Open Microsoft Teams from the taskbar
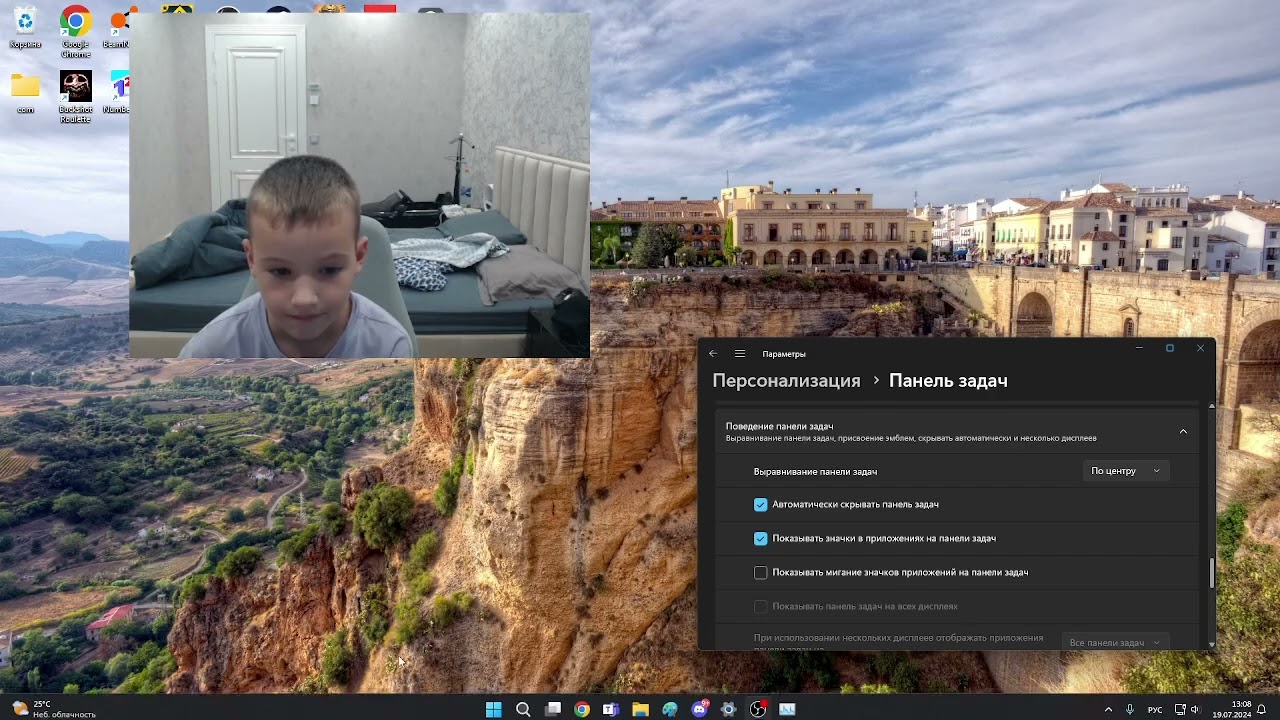Screen dimensions: 1280x720 pos(611,709)
